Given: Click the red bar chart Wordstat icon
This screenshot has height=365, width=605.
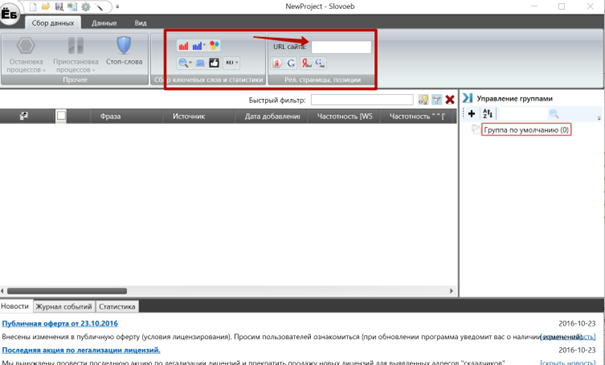Looking at the screenshot, I should click(x=183, y=46).
